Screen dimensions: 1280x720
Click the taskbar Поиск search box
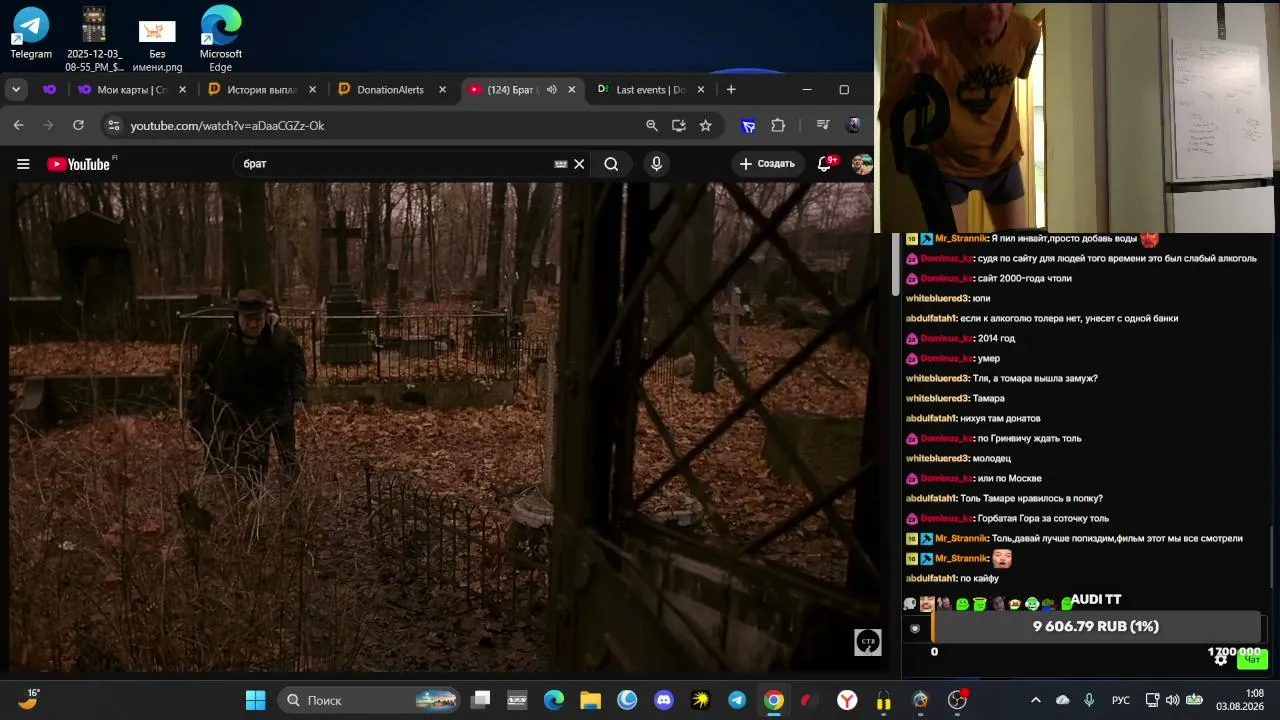click(368, 700)
